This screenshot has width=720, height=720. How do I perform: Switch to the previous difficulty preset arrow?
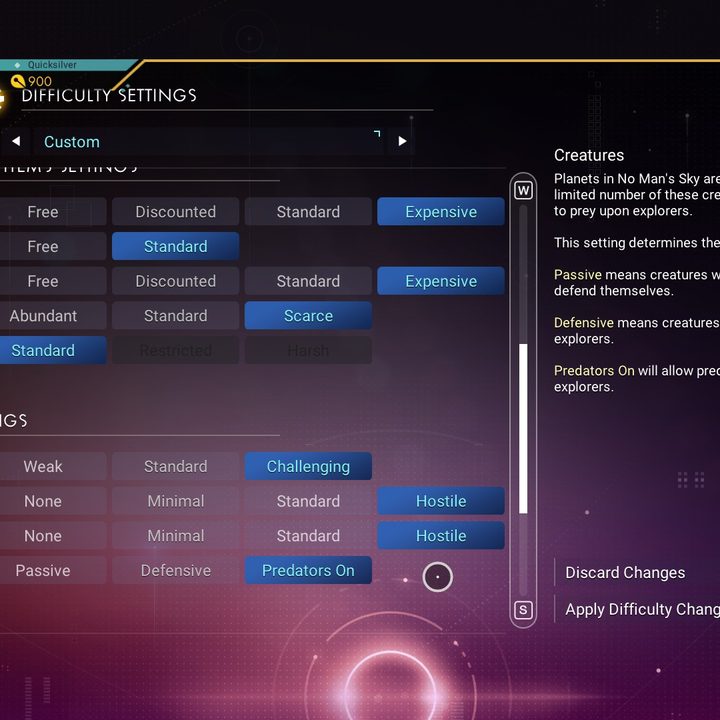click(16, 141)
